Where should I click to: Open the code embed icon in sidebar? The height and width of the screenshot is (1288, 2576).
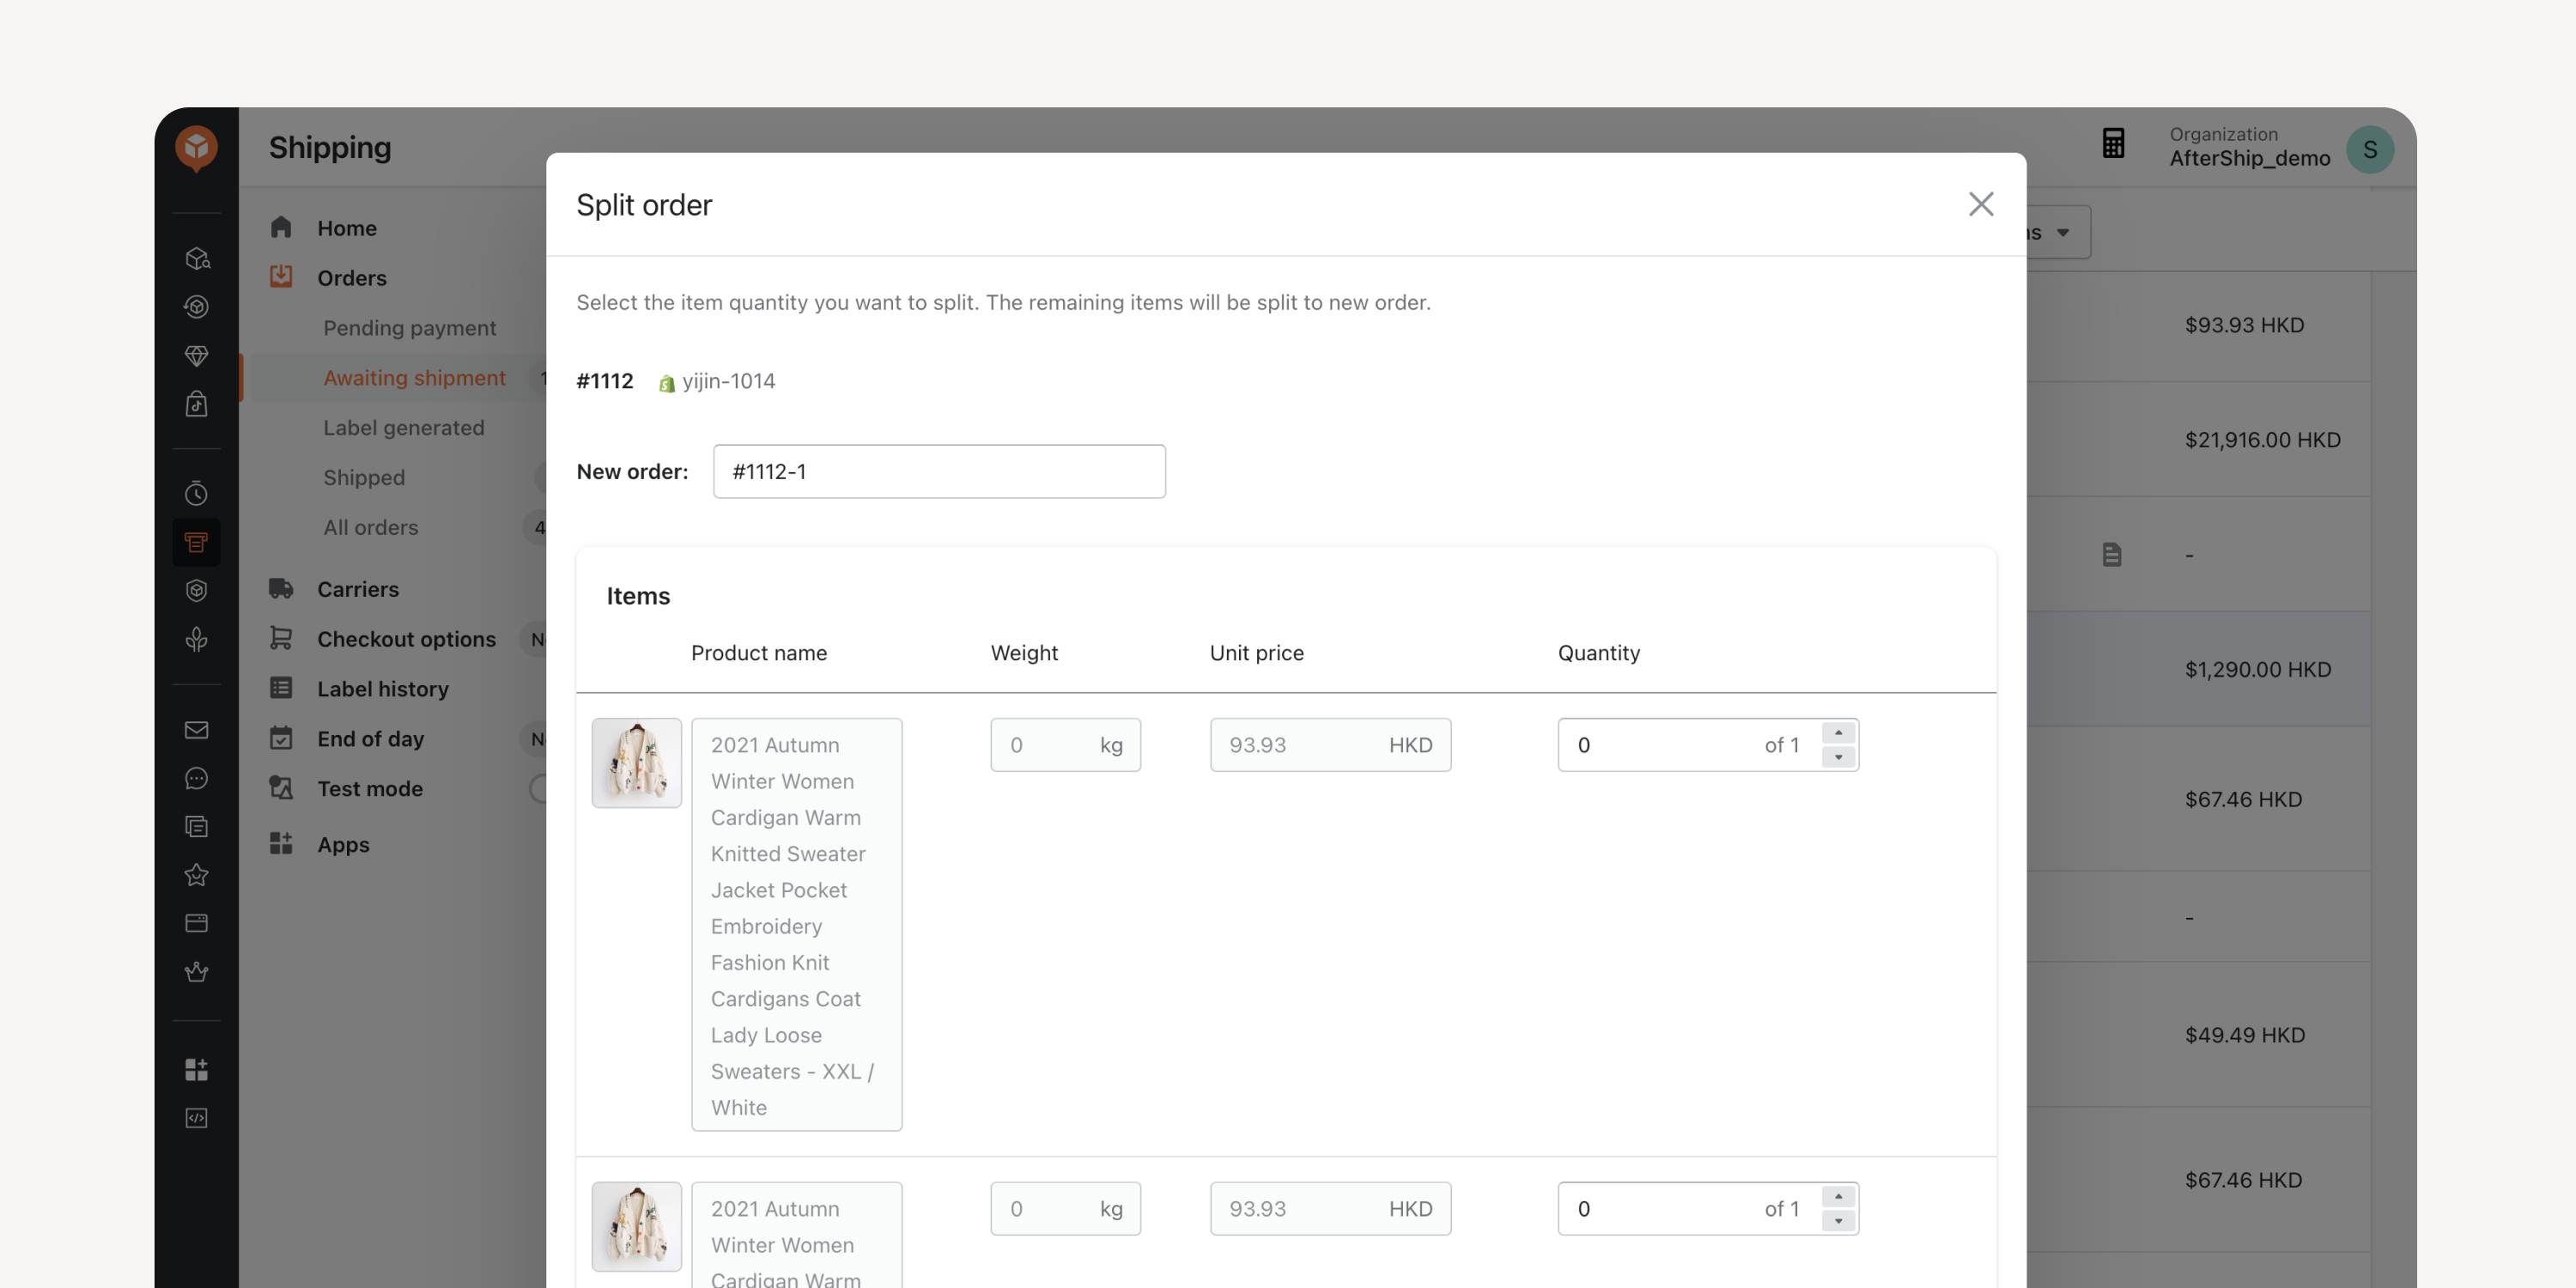click(196, 1118)
